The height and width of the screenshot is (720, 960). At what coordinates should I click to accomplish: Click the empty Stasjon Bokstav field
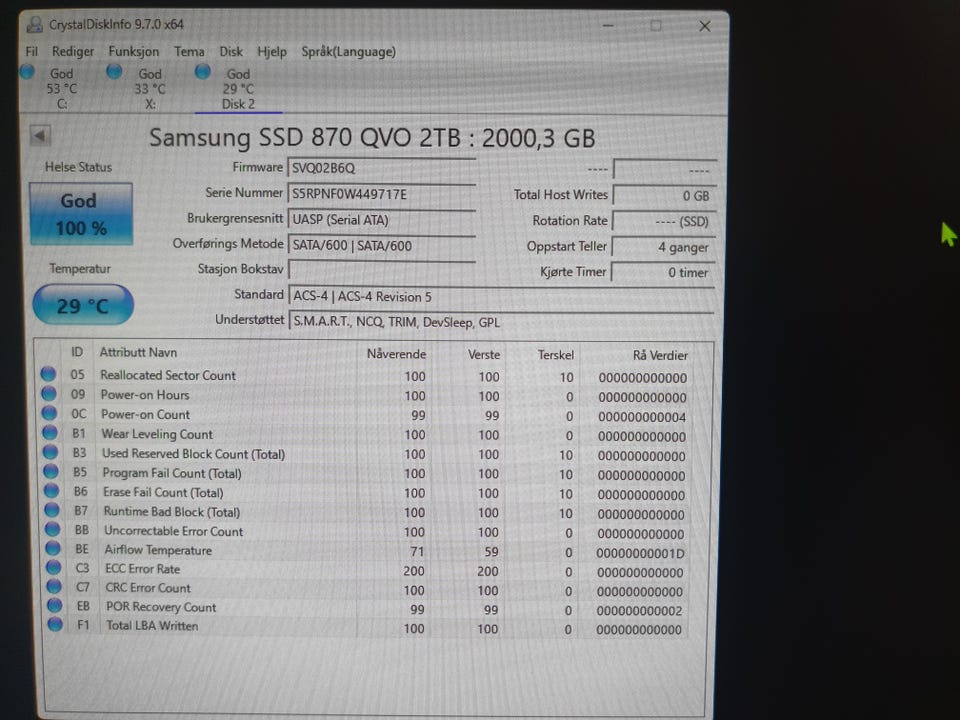tap(381, 270)
